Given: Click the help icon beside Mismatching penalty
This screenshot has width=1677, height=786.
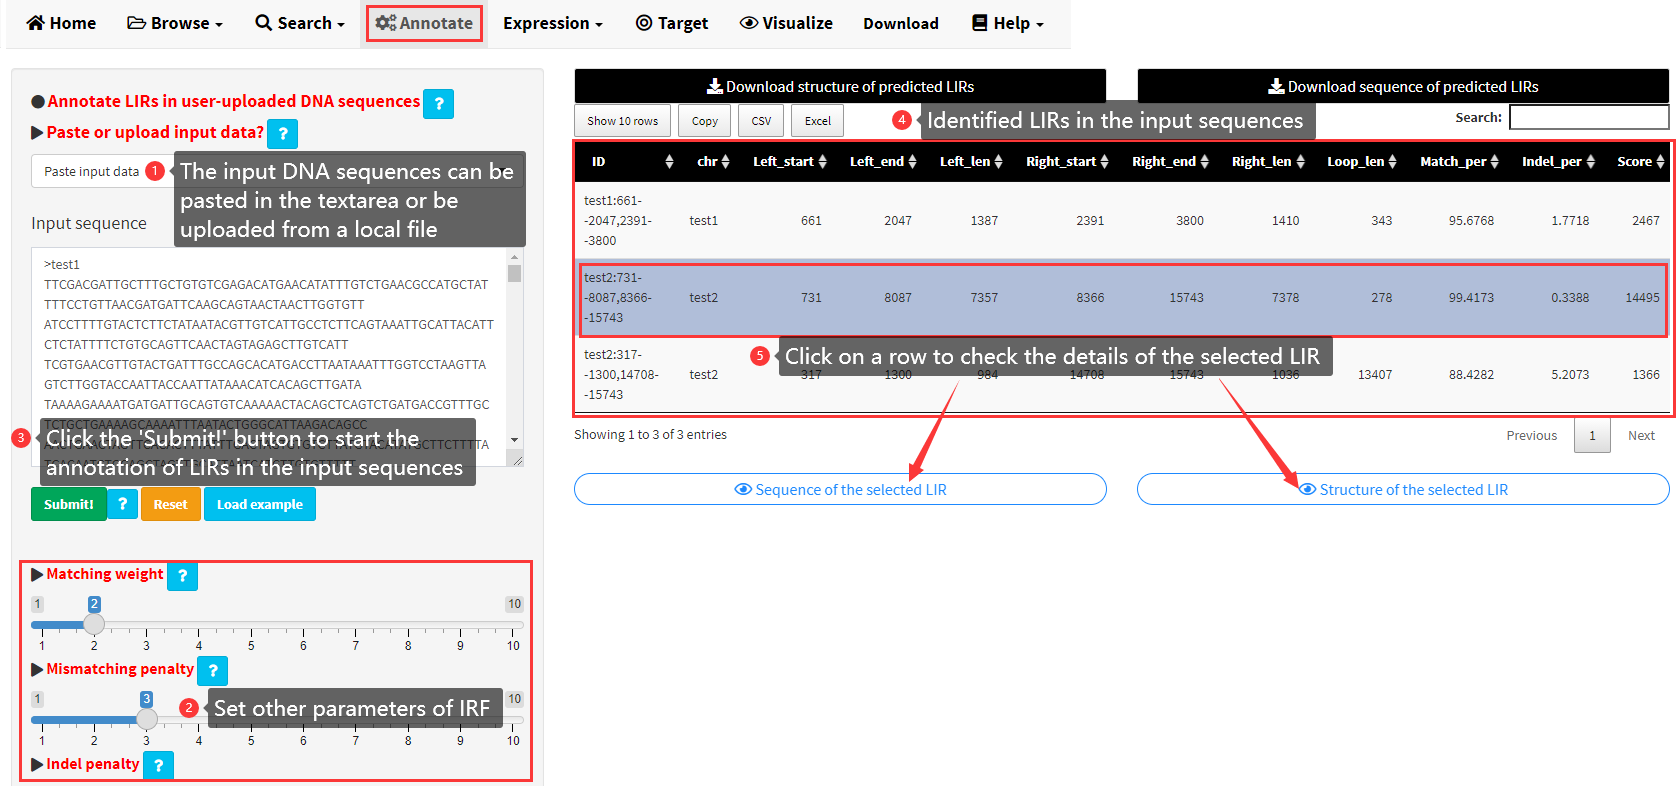Looking at the screenshot, I should 212,671.
